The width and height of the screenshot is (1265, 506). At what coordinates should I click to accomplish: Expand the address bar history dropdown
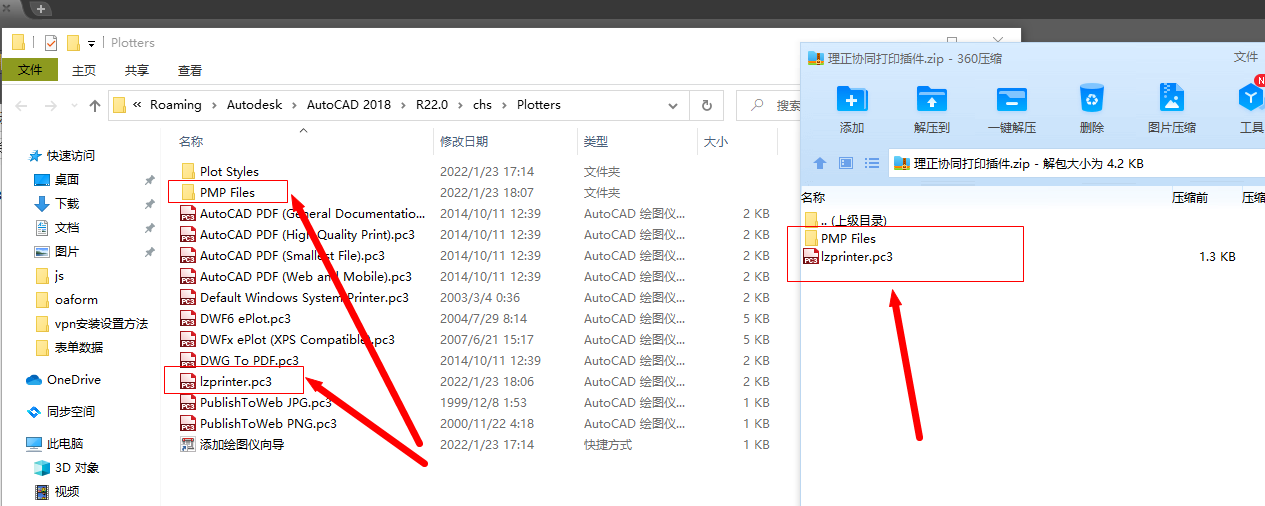click(x=674, y=105)
